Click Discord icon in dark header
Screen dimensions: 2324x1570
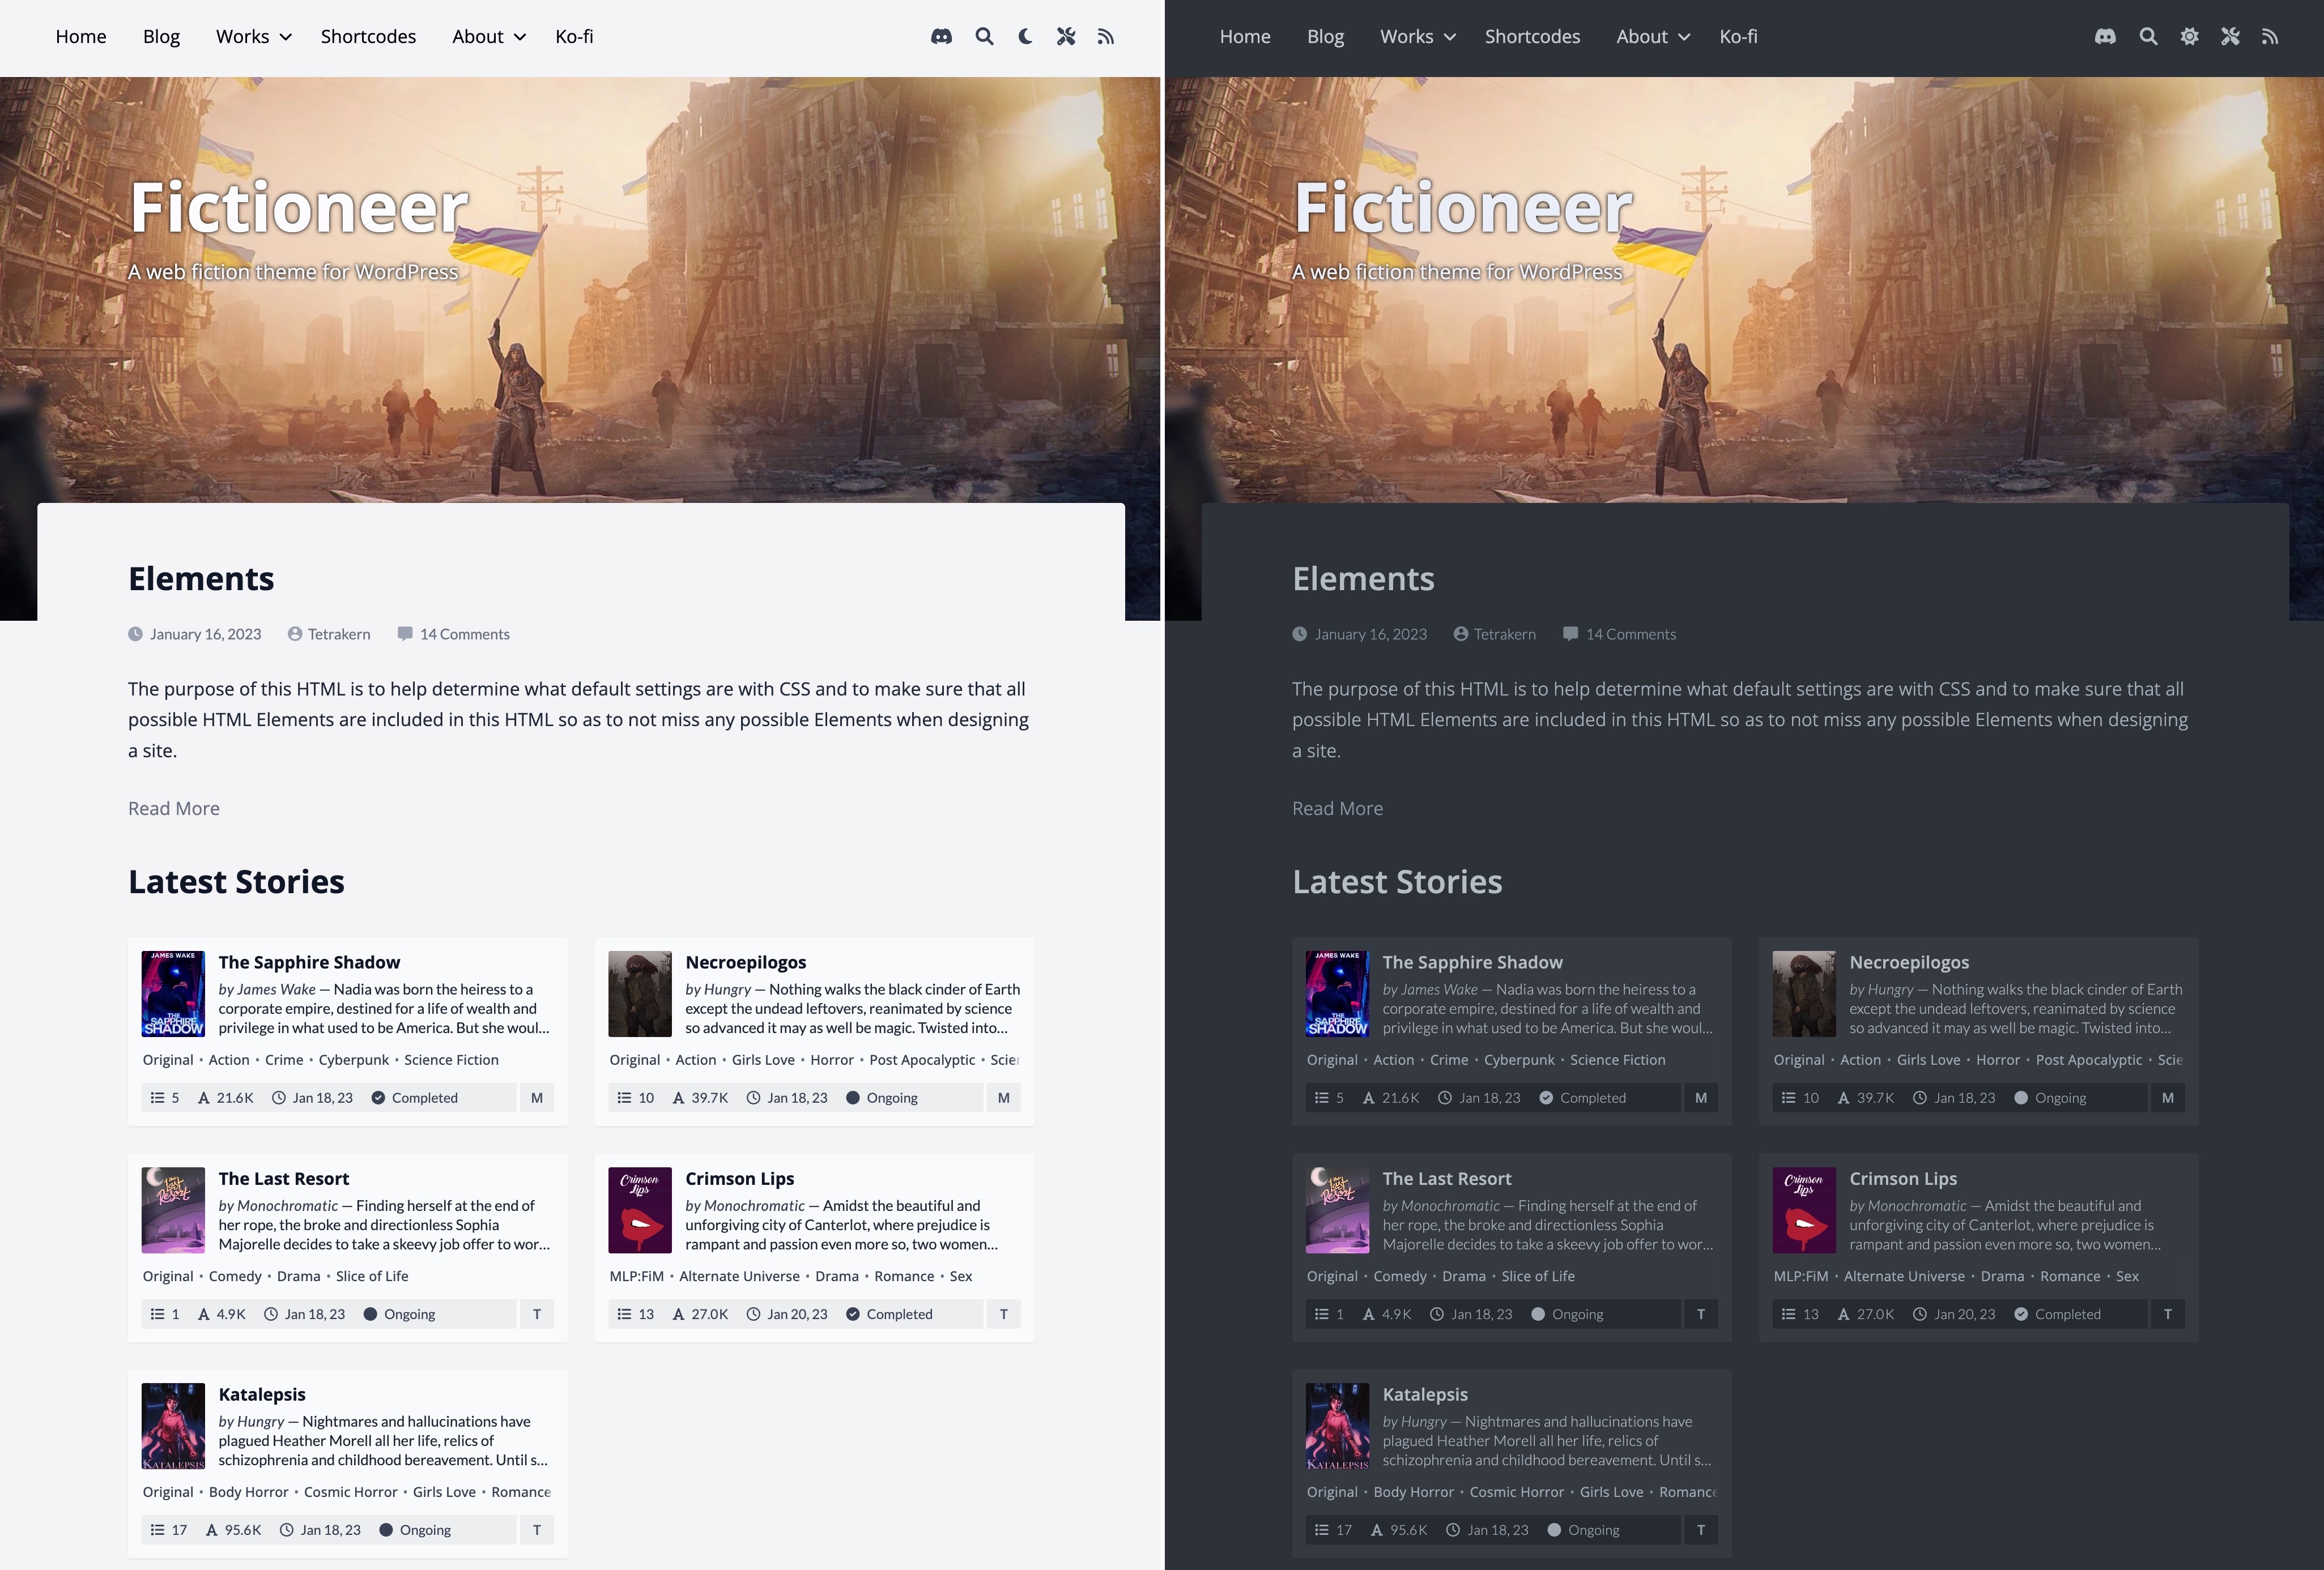[x=2105, y=37]
